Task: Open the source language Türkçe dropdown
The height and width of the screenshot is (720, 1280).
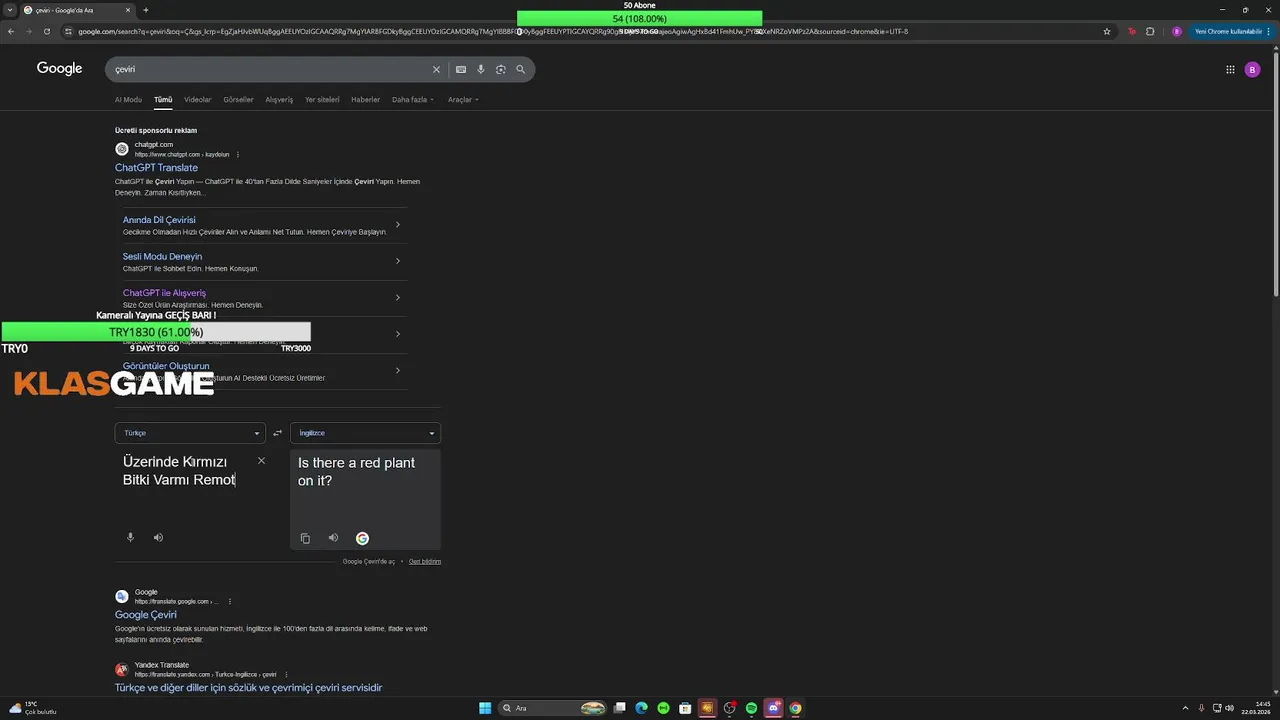Action: (x=190, y=433)
